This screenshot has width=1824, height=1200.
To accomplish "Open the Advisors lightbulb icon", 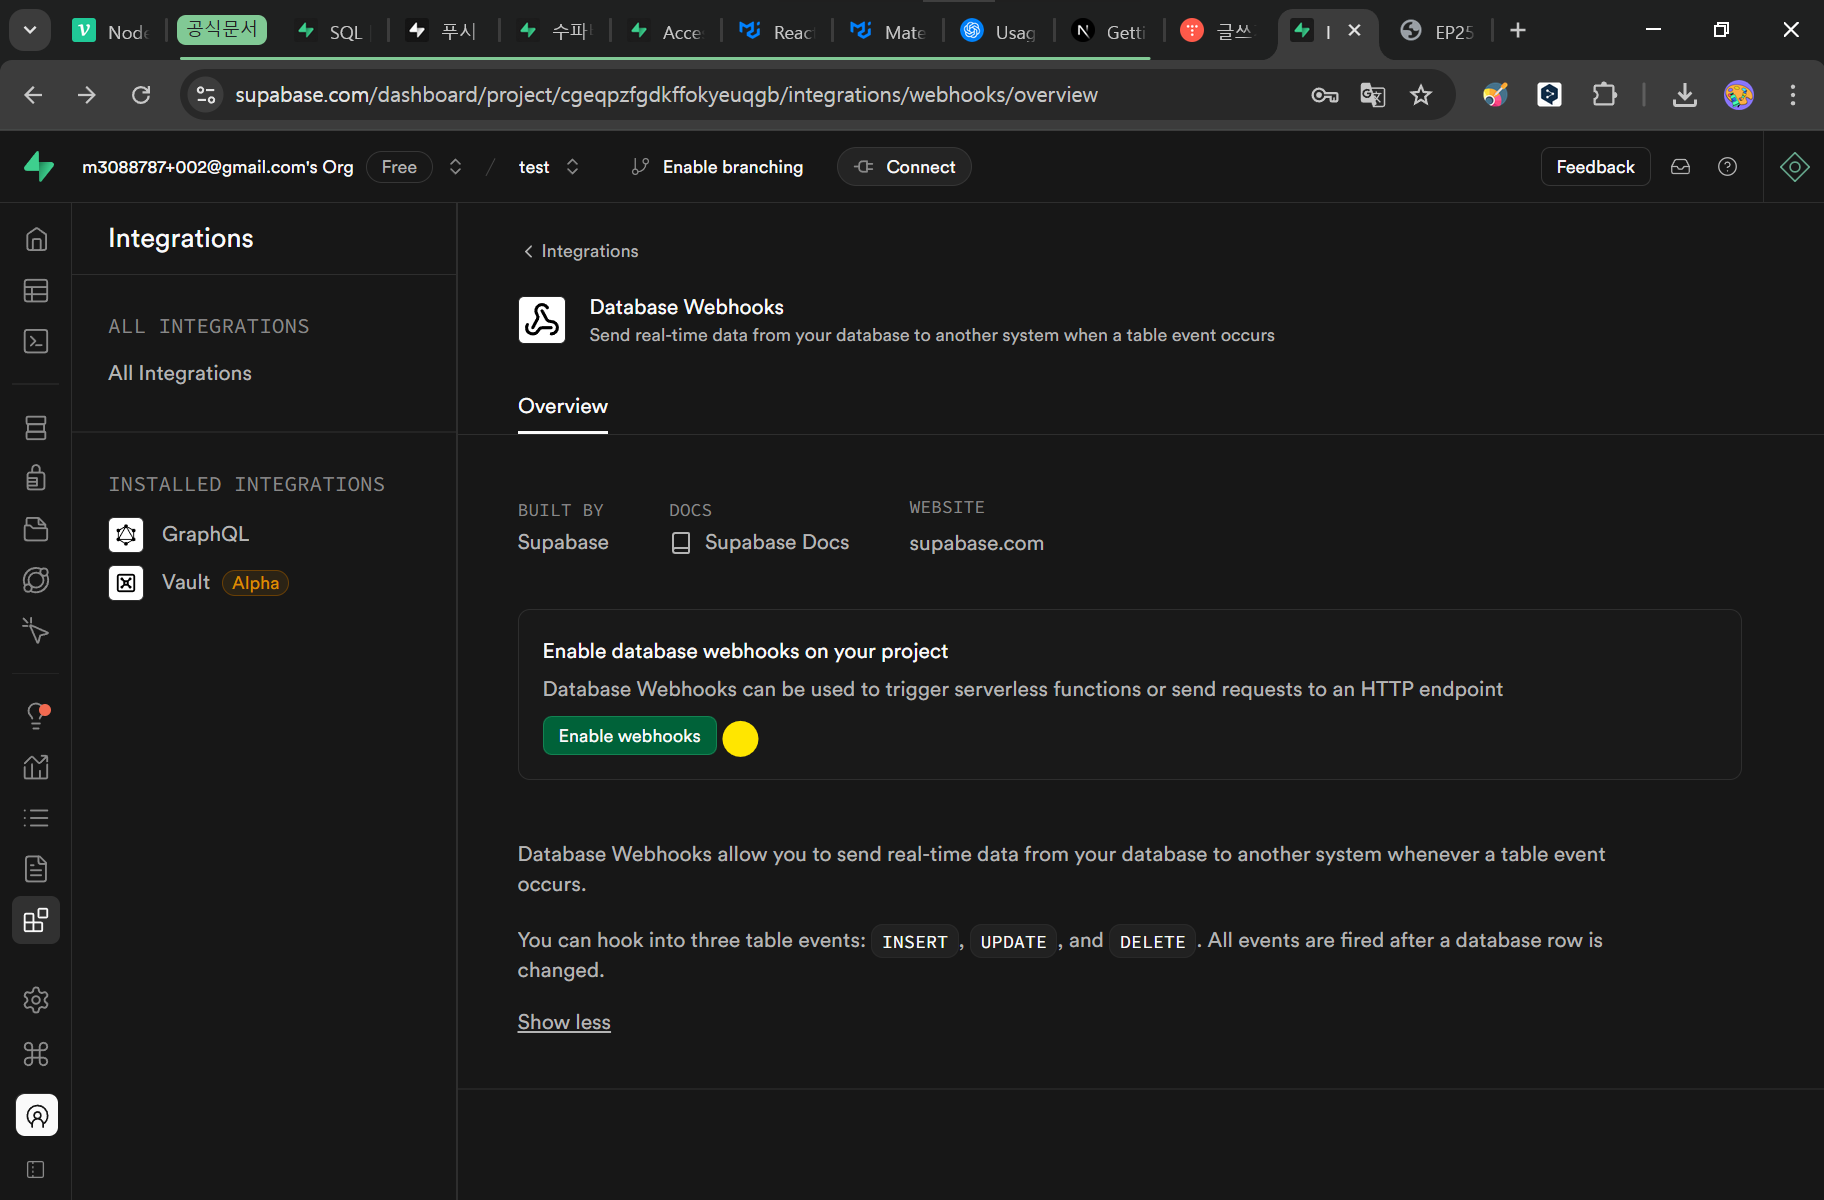I will pyautogui.click(x=36, y=716).
